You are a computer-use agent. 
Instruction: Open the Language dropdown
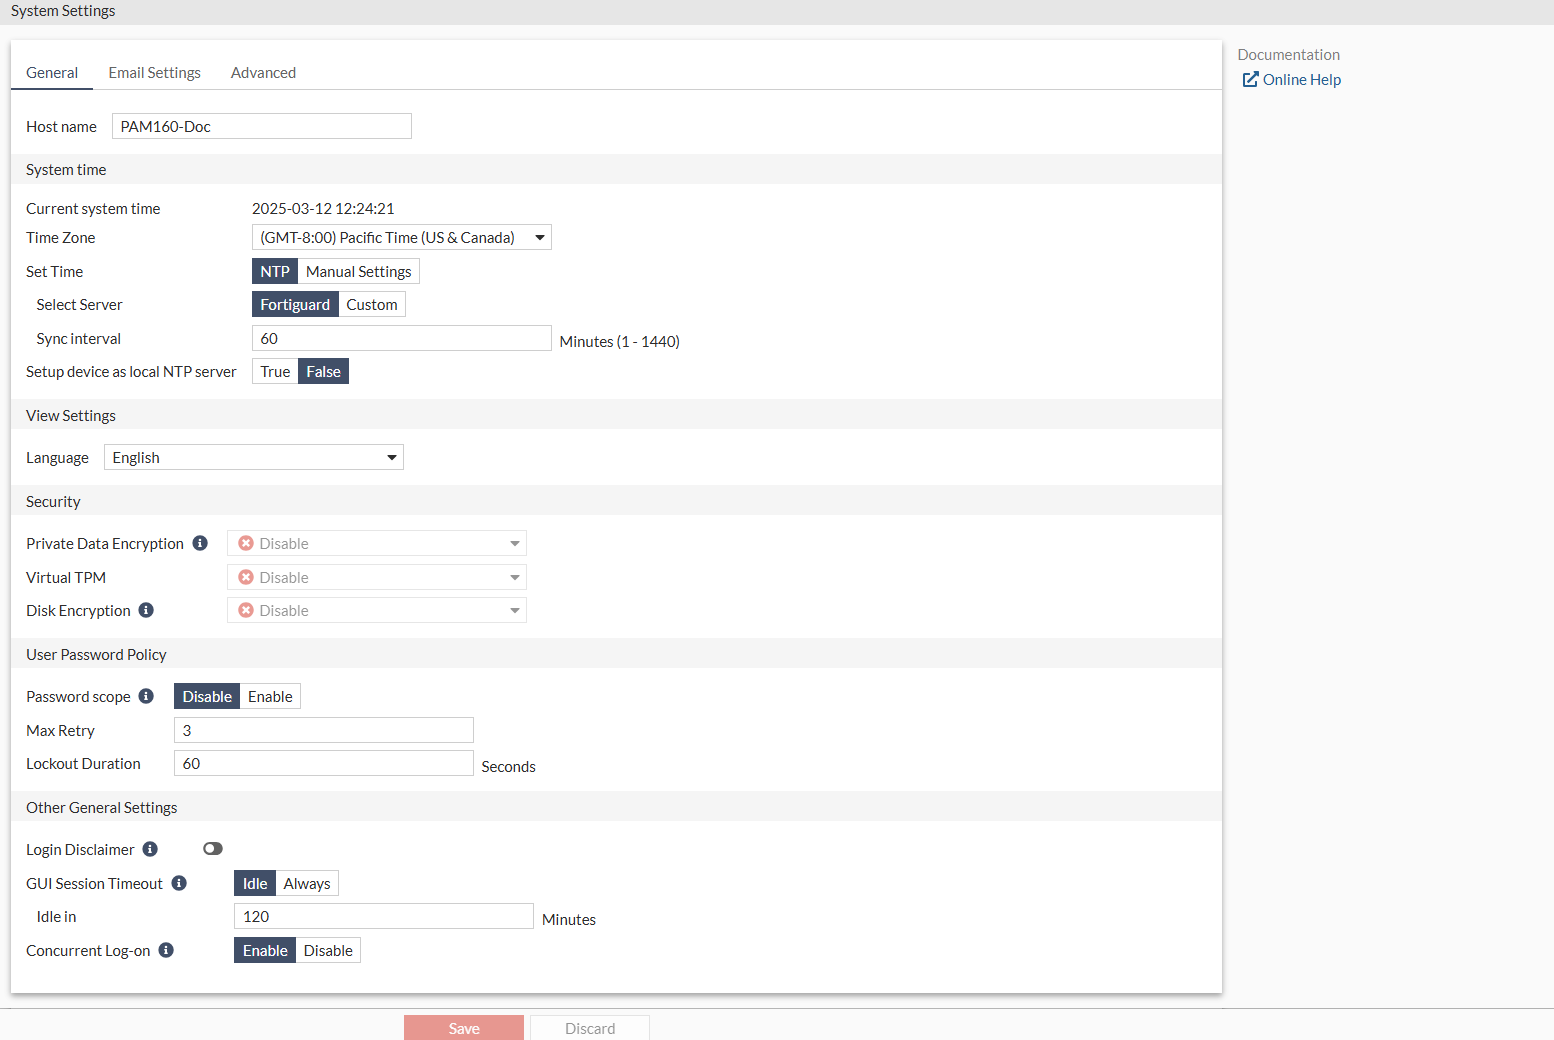[254, 457]
